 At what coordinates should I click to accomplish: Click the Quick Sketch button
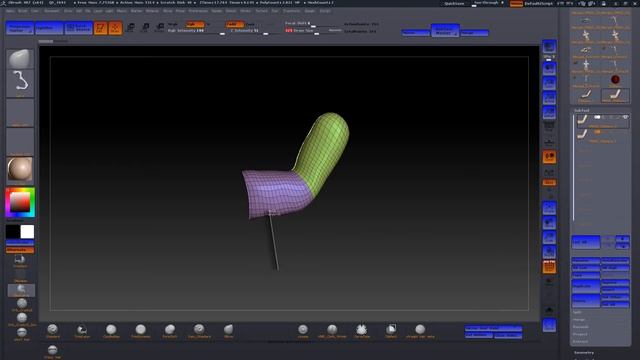point(78,28)
